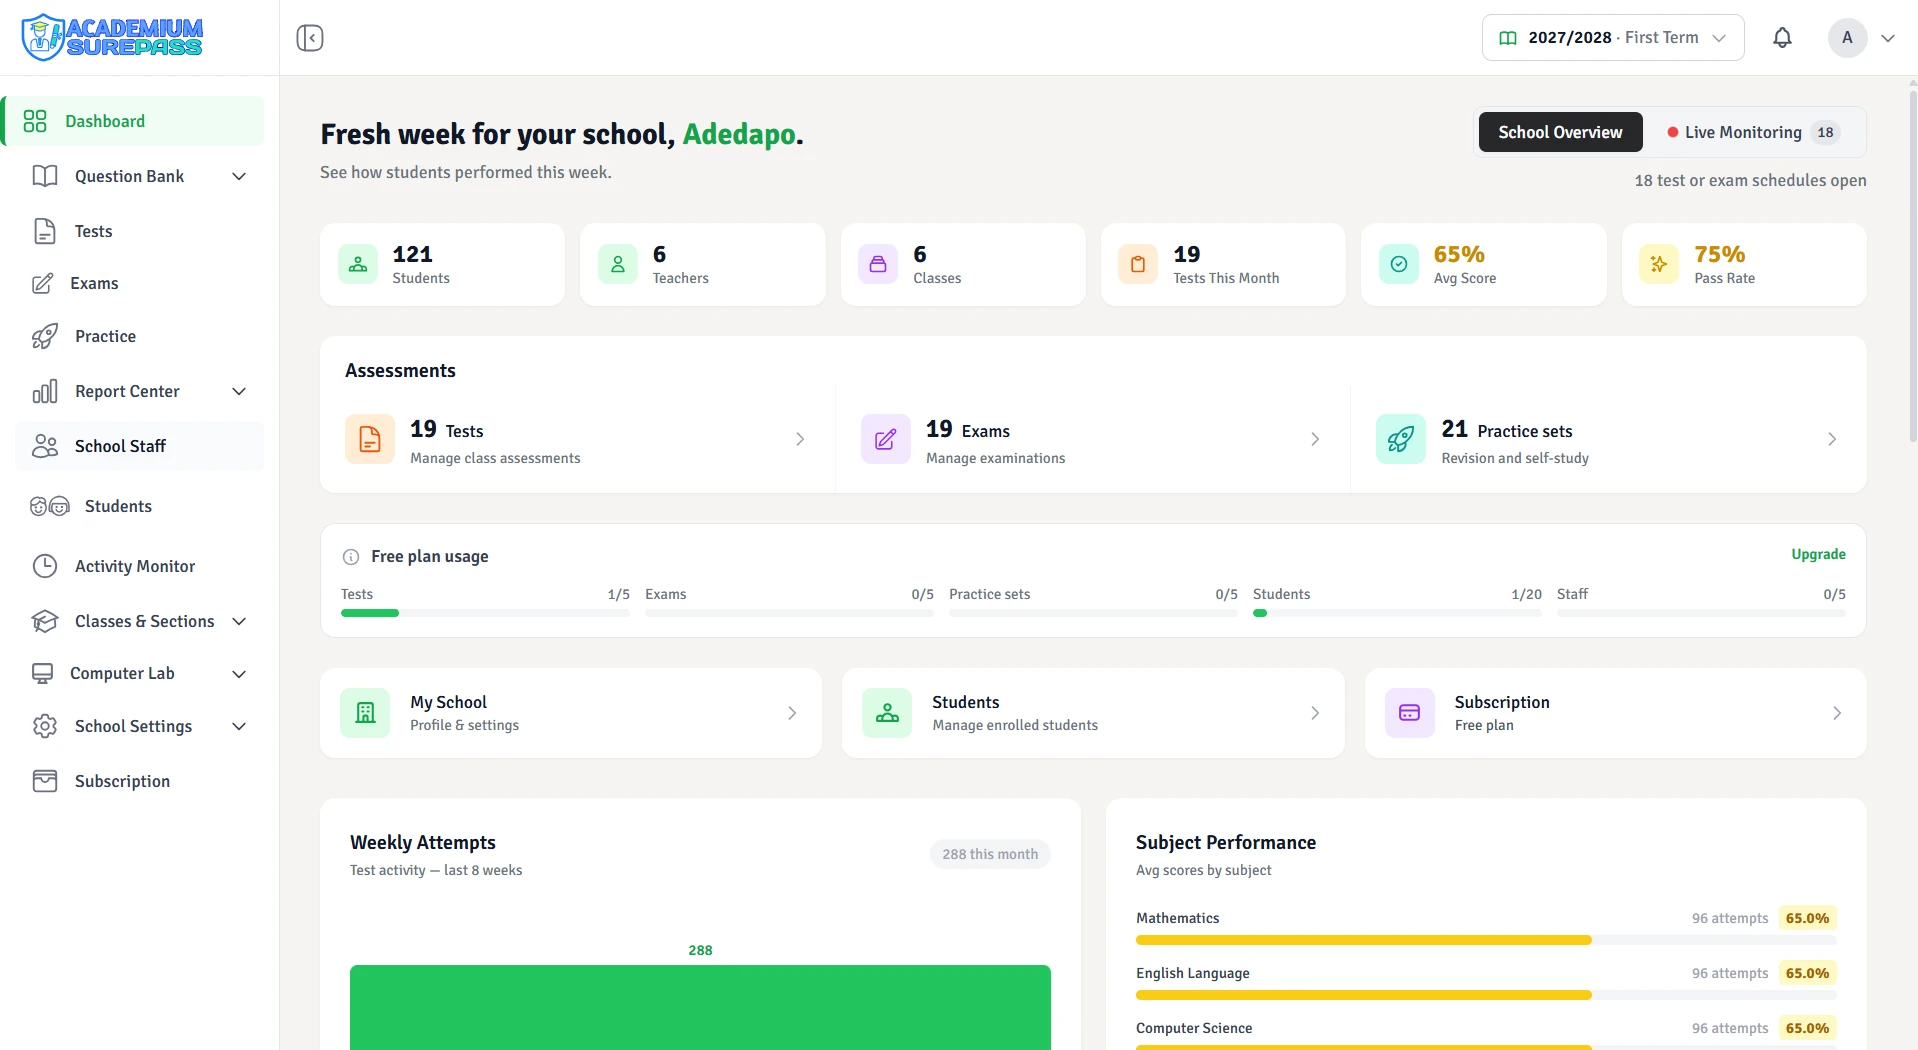Click the Tests document icon in sidebar
The width and height of the screenshot is (1918, 1050).
[45, 231]
